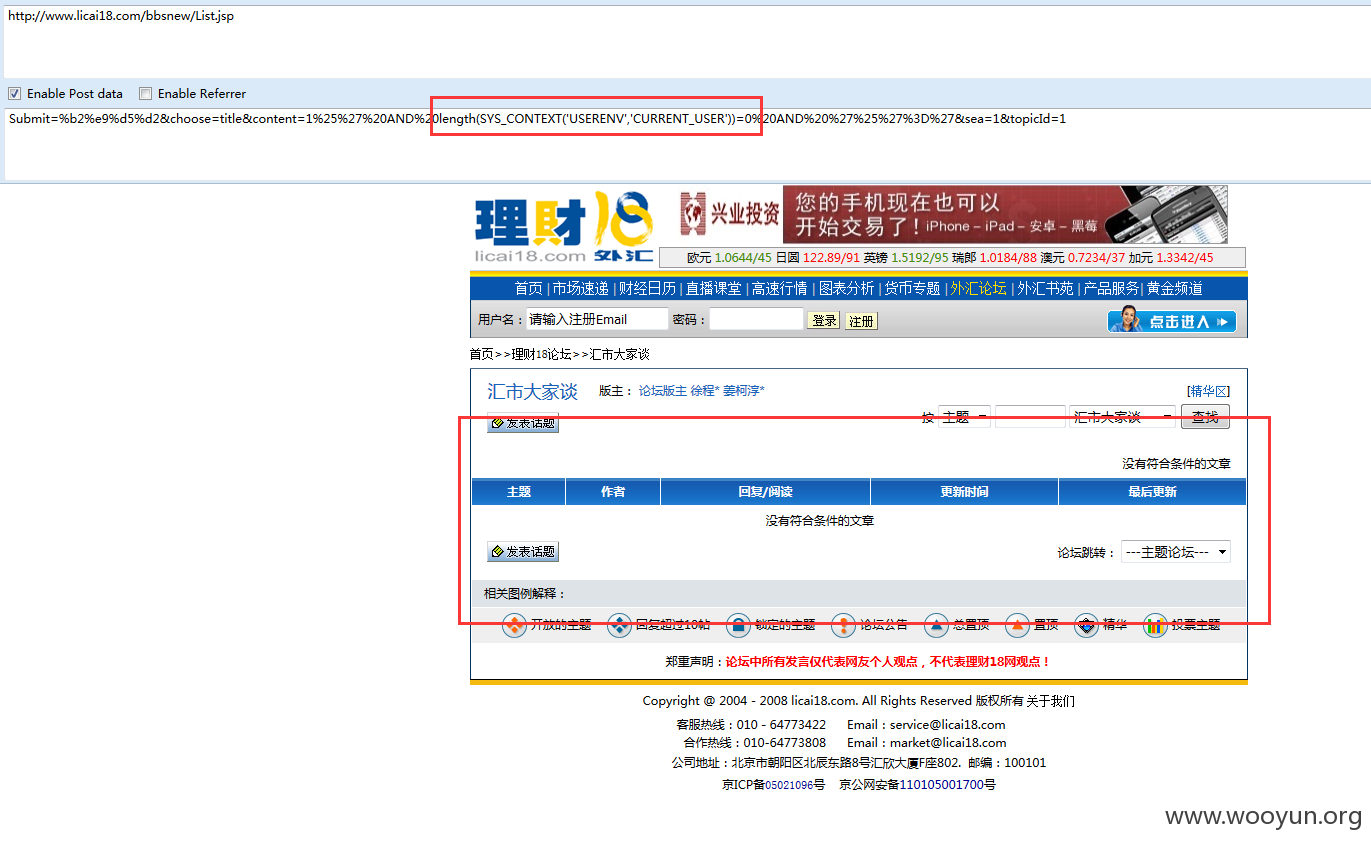The height and width of the screenshot is (845, 1371).
Task: Click the 理财18 licai18.com logo
Action: tap(563, 227)
